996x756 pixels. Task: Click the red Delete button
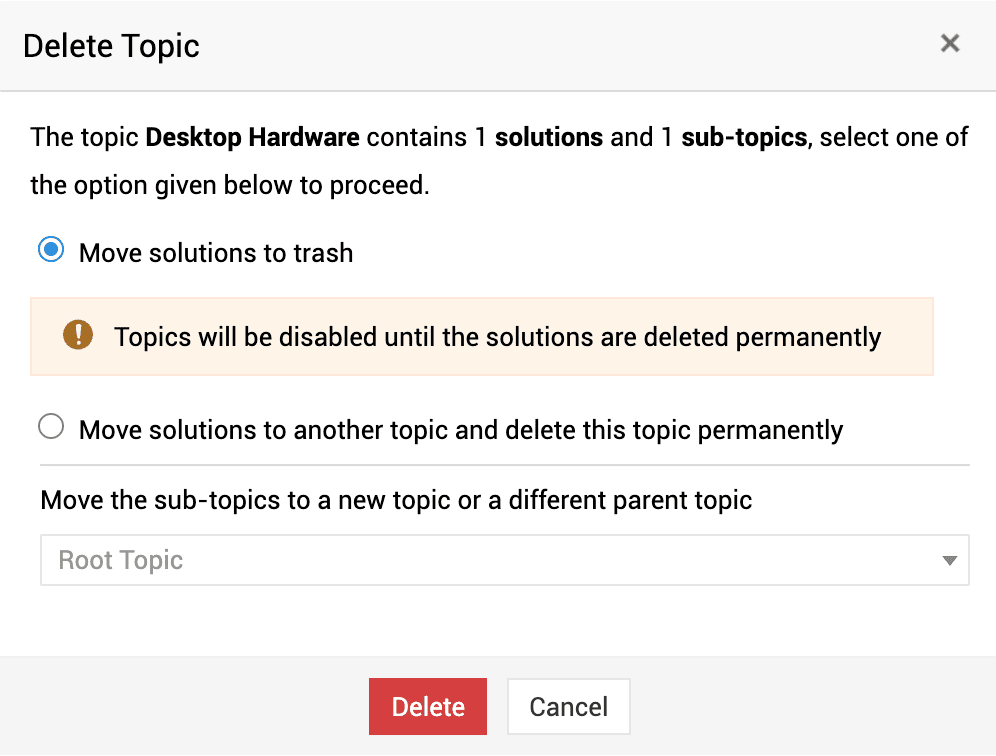point(427,706)
